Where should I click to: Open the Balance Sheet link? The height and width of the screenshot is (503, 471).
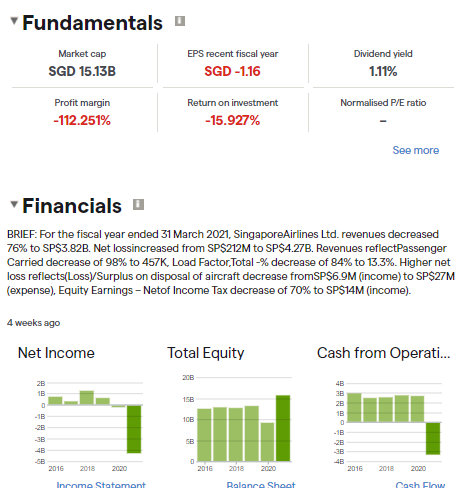[x=261, y=485]
